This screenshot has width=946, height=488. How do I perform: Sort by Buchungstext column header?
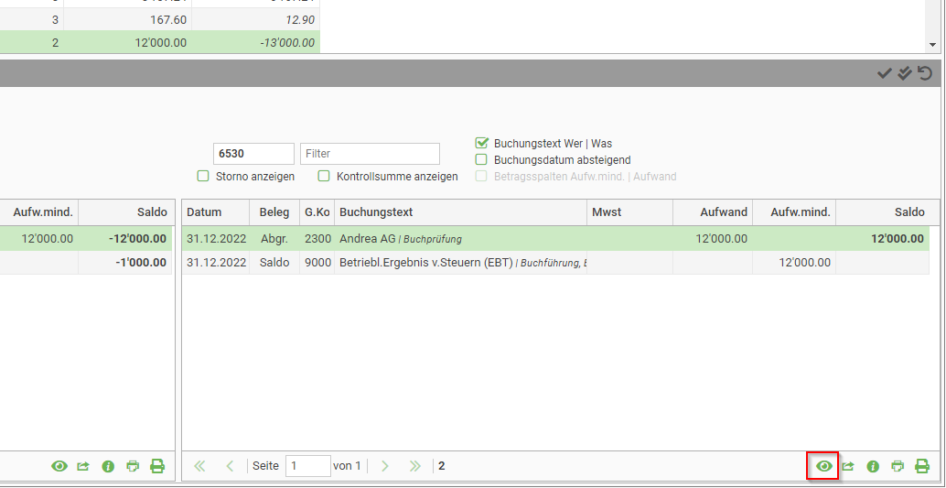click(460, 212)
